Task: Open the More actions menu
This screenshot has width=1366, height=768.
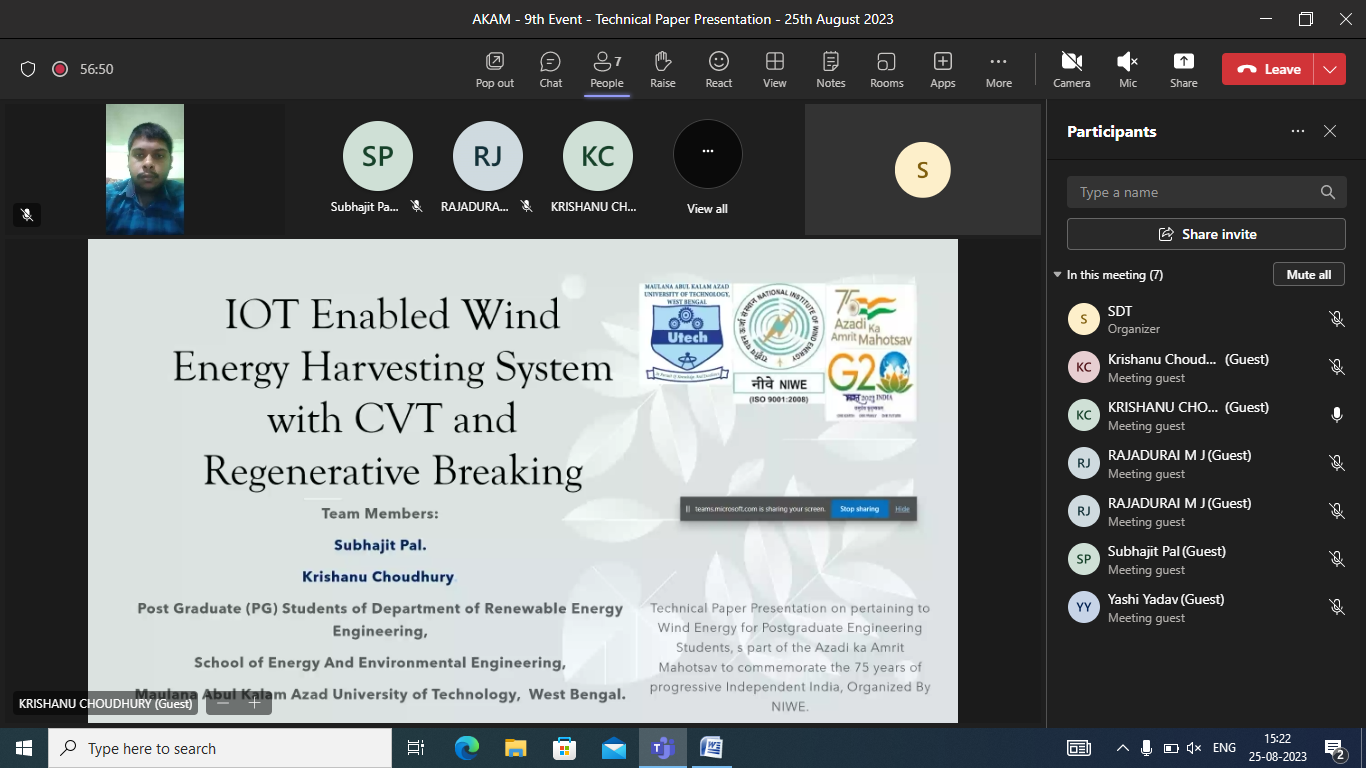Action: point(998,69)
